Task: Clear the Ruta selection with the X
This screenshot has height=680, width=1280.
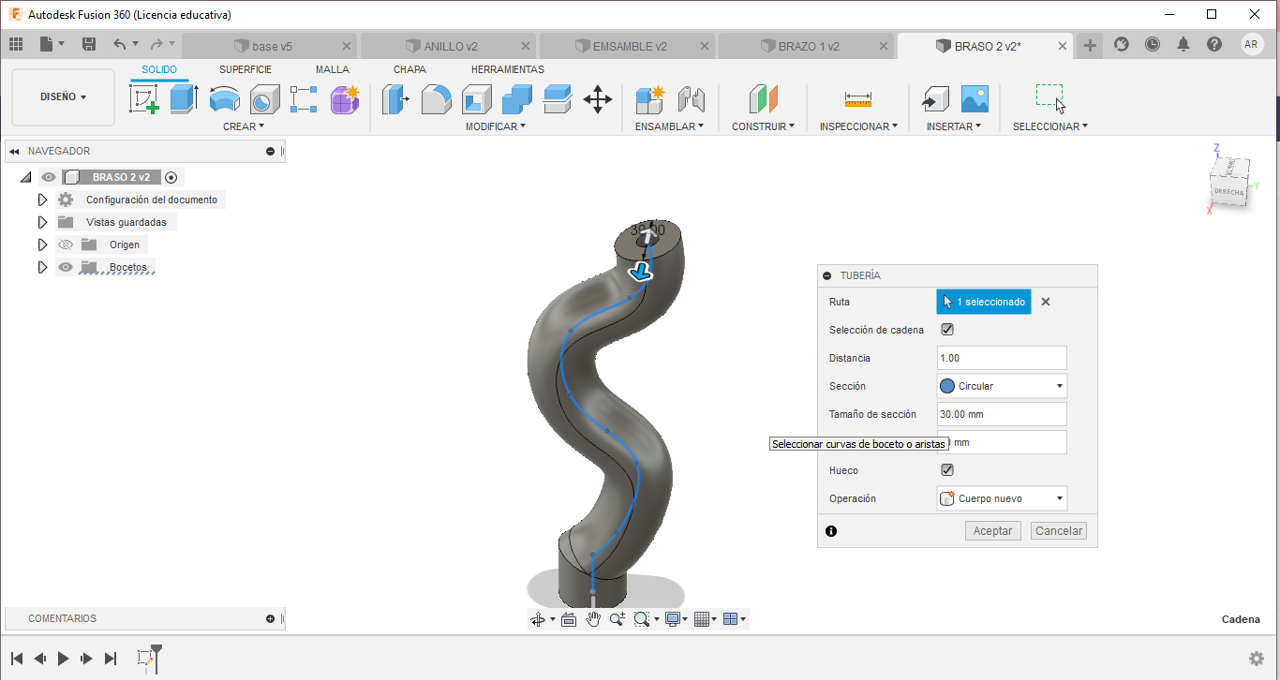Action: (1046, 302)
